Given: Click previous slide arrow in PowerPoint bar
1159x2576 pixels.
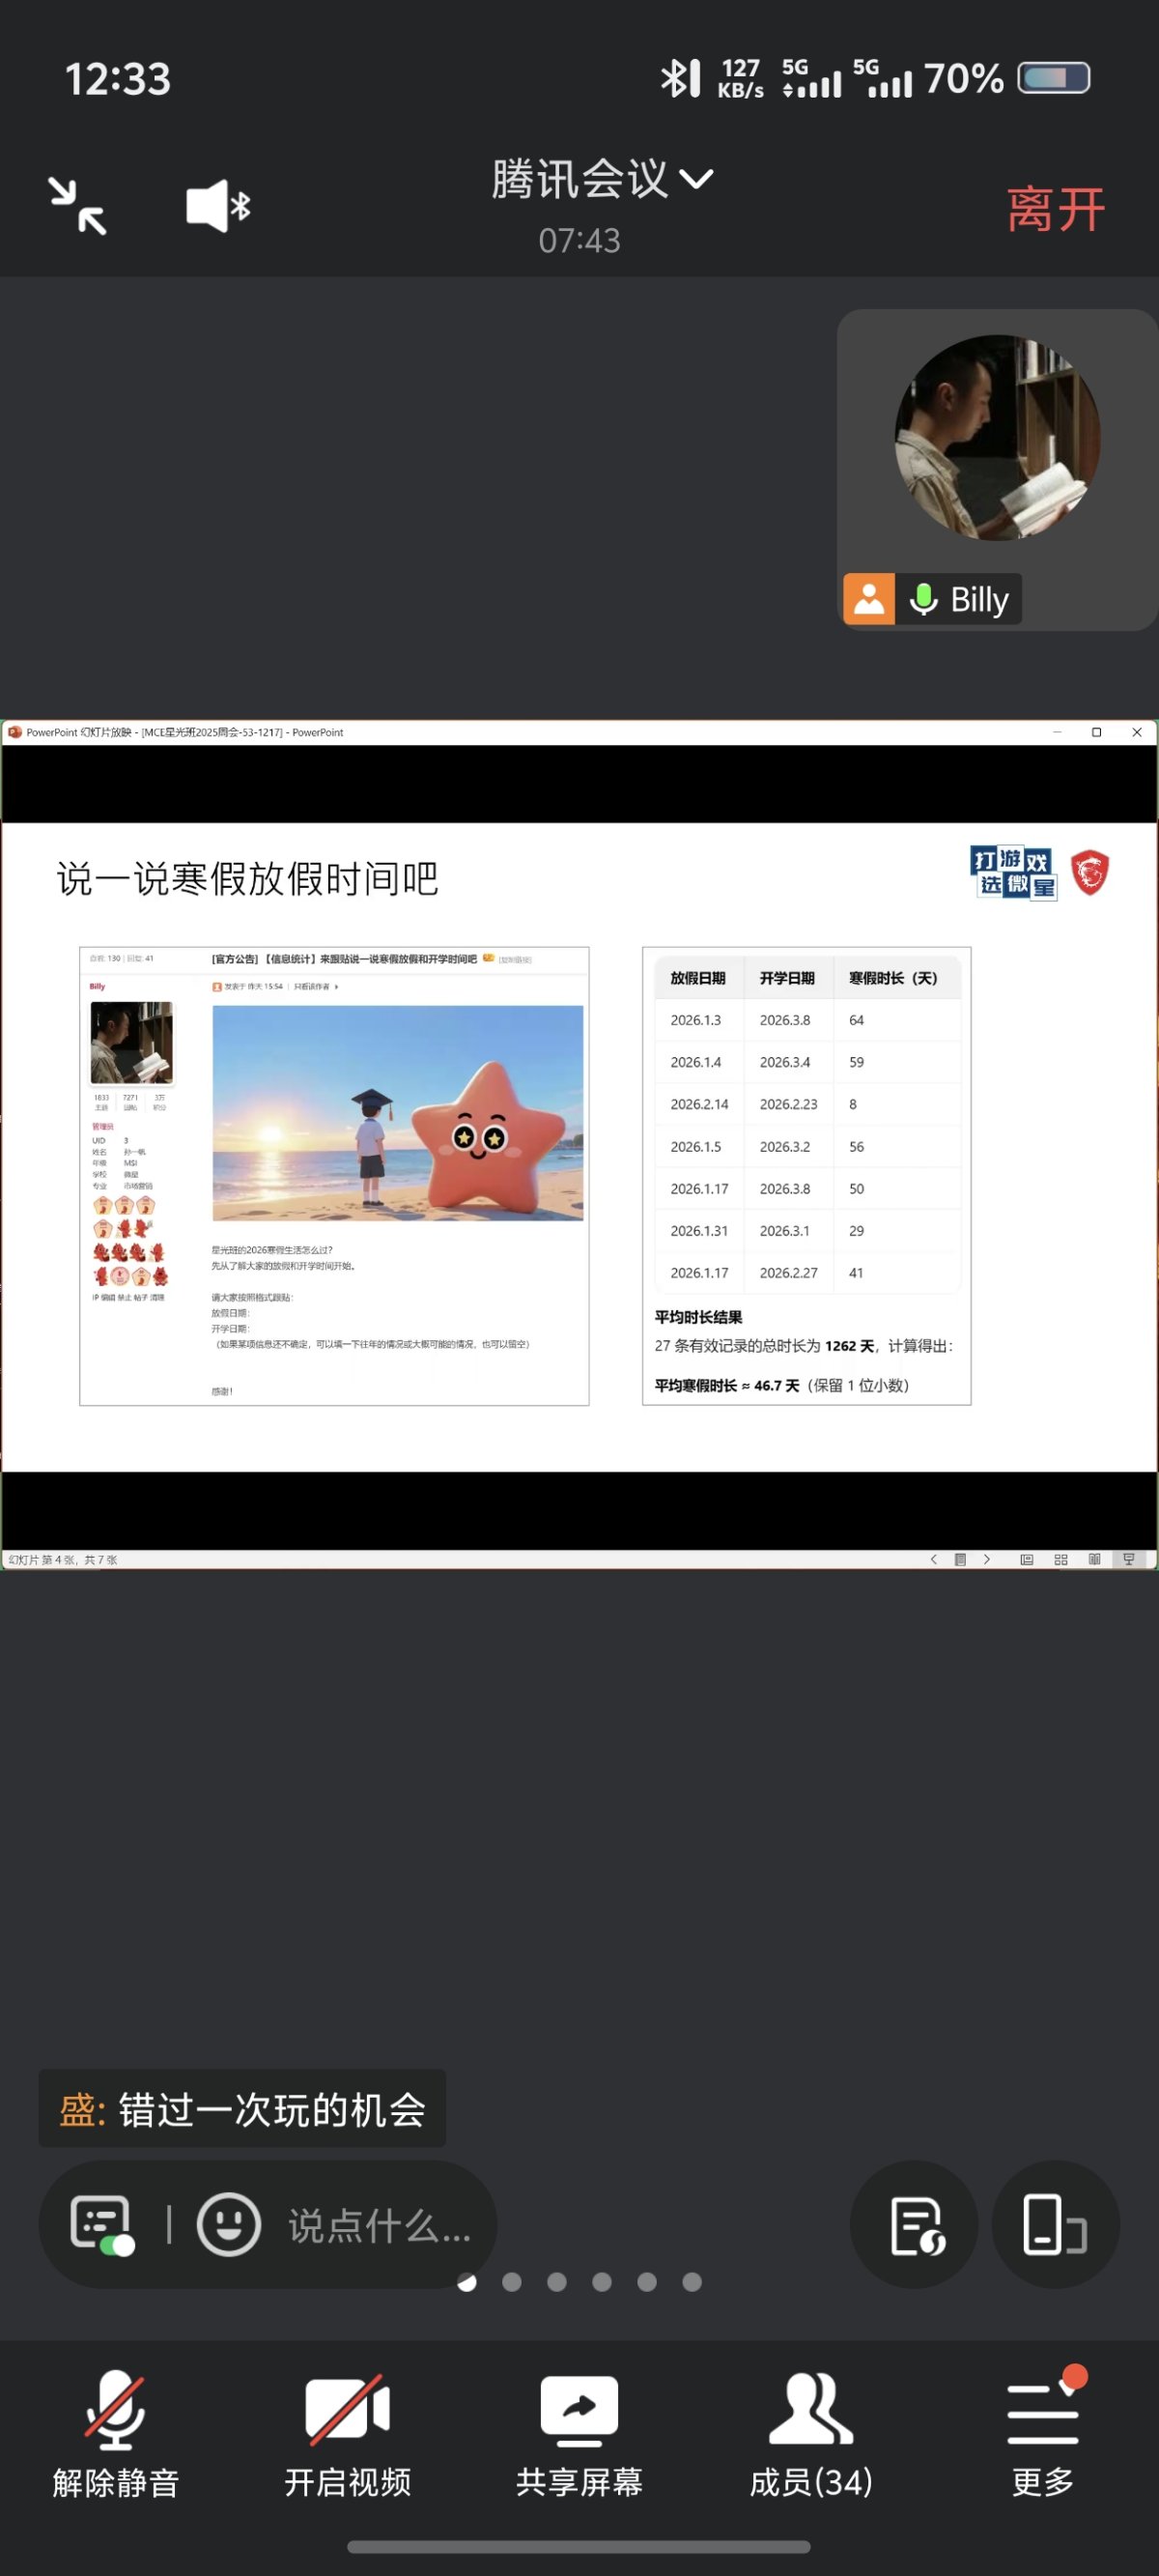Looking at the screenshot, I should pyautogui.click(x=933, y=1559).
